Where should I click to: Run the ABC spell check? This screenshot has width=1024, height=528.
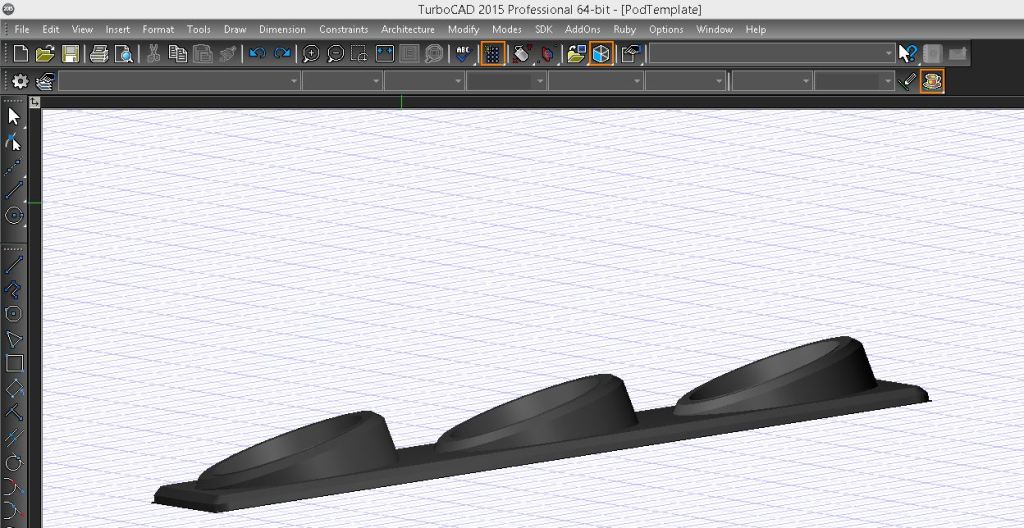[464, 54]
